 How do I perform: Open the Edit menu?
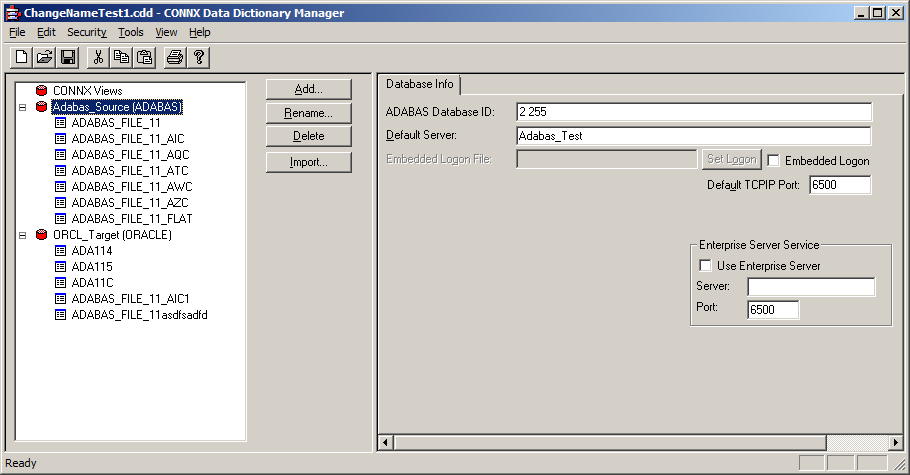point(46,33)
